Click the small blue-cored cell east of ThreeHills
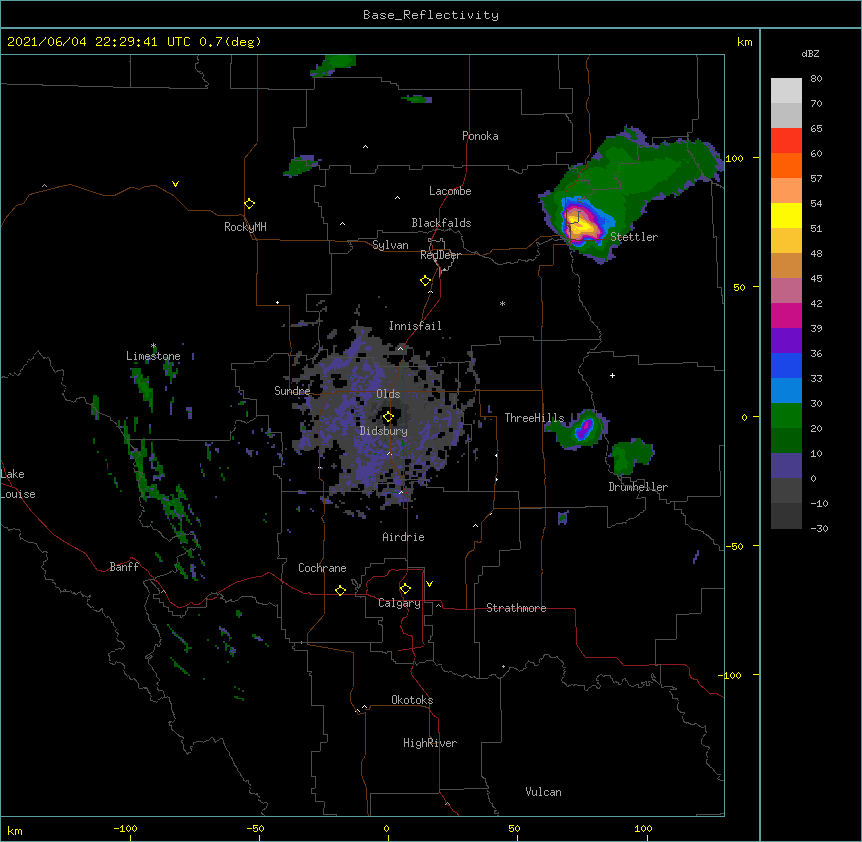Viewport: 862px width, 842px height. (x=585, y=428)
